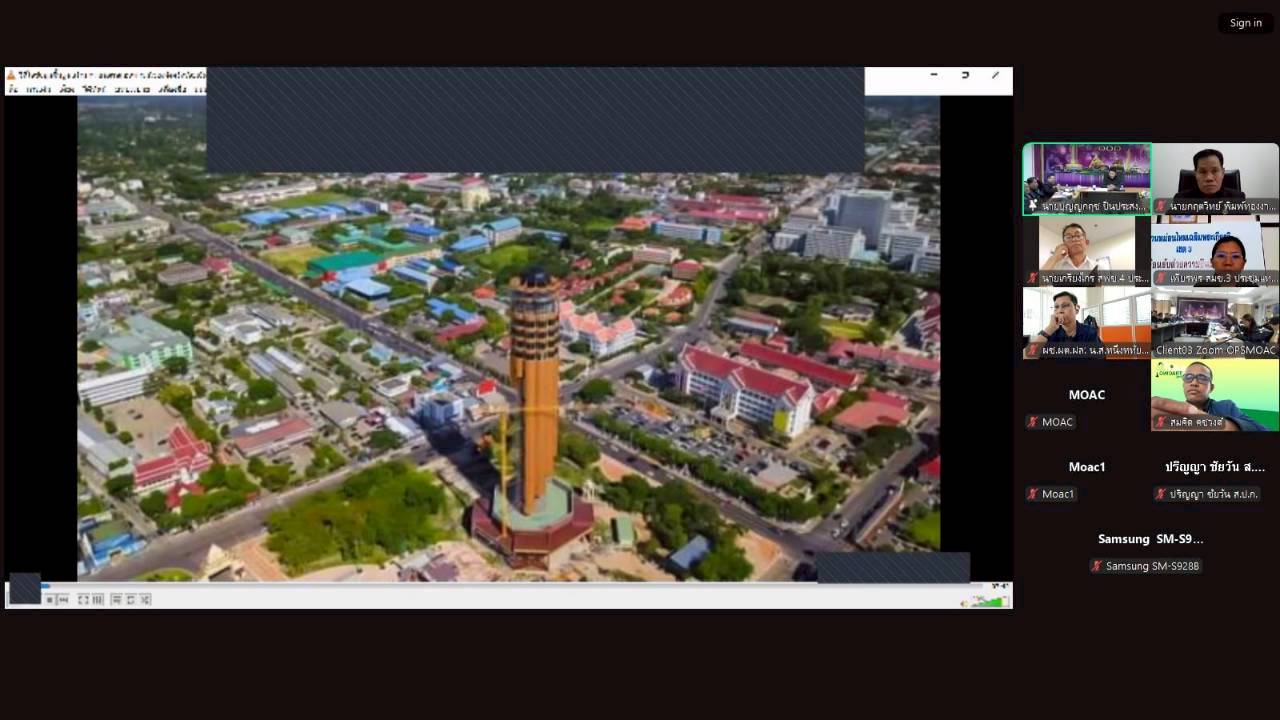
Task: Click the video seek progress bar
Action: (x=500, y=586)
